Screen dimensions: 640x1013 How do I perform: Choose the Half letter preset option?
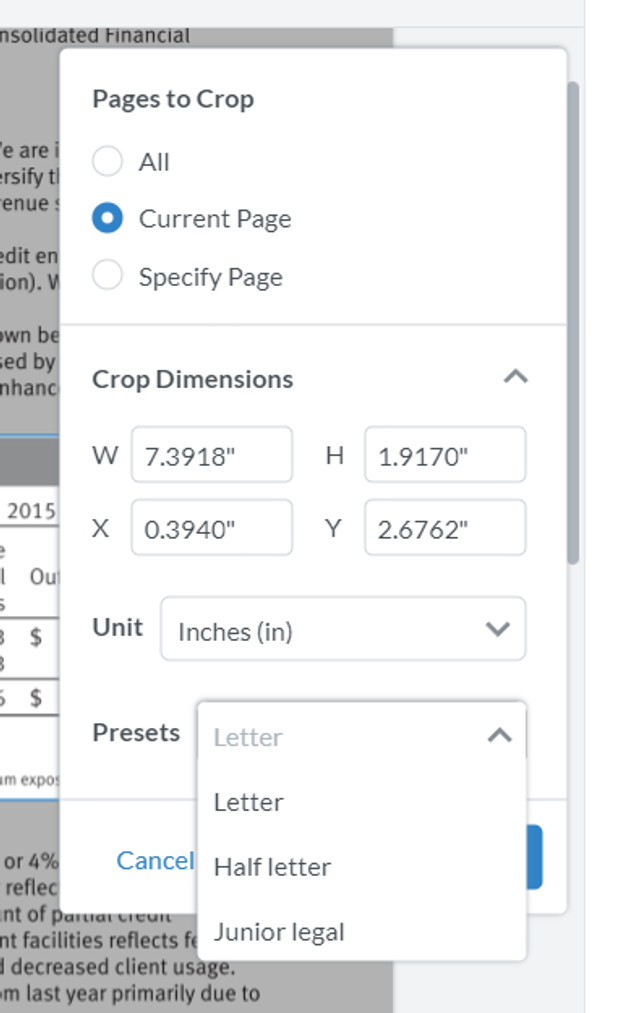(x=270, y=866)
